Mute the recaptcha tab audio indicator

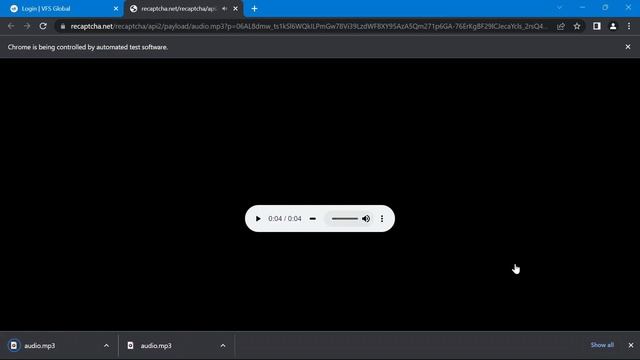224,9
